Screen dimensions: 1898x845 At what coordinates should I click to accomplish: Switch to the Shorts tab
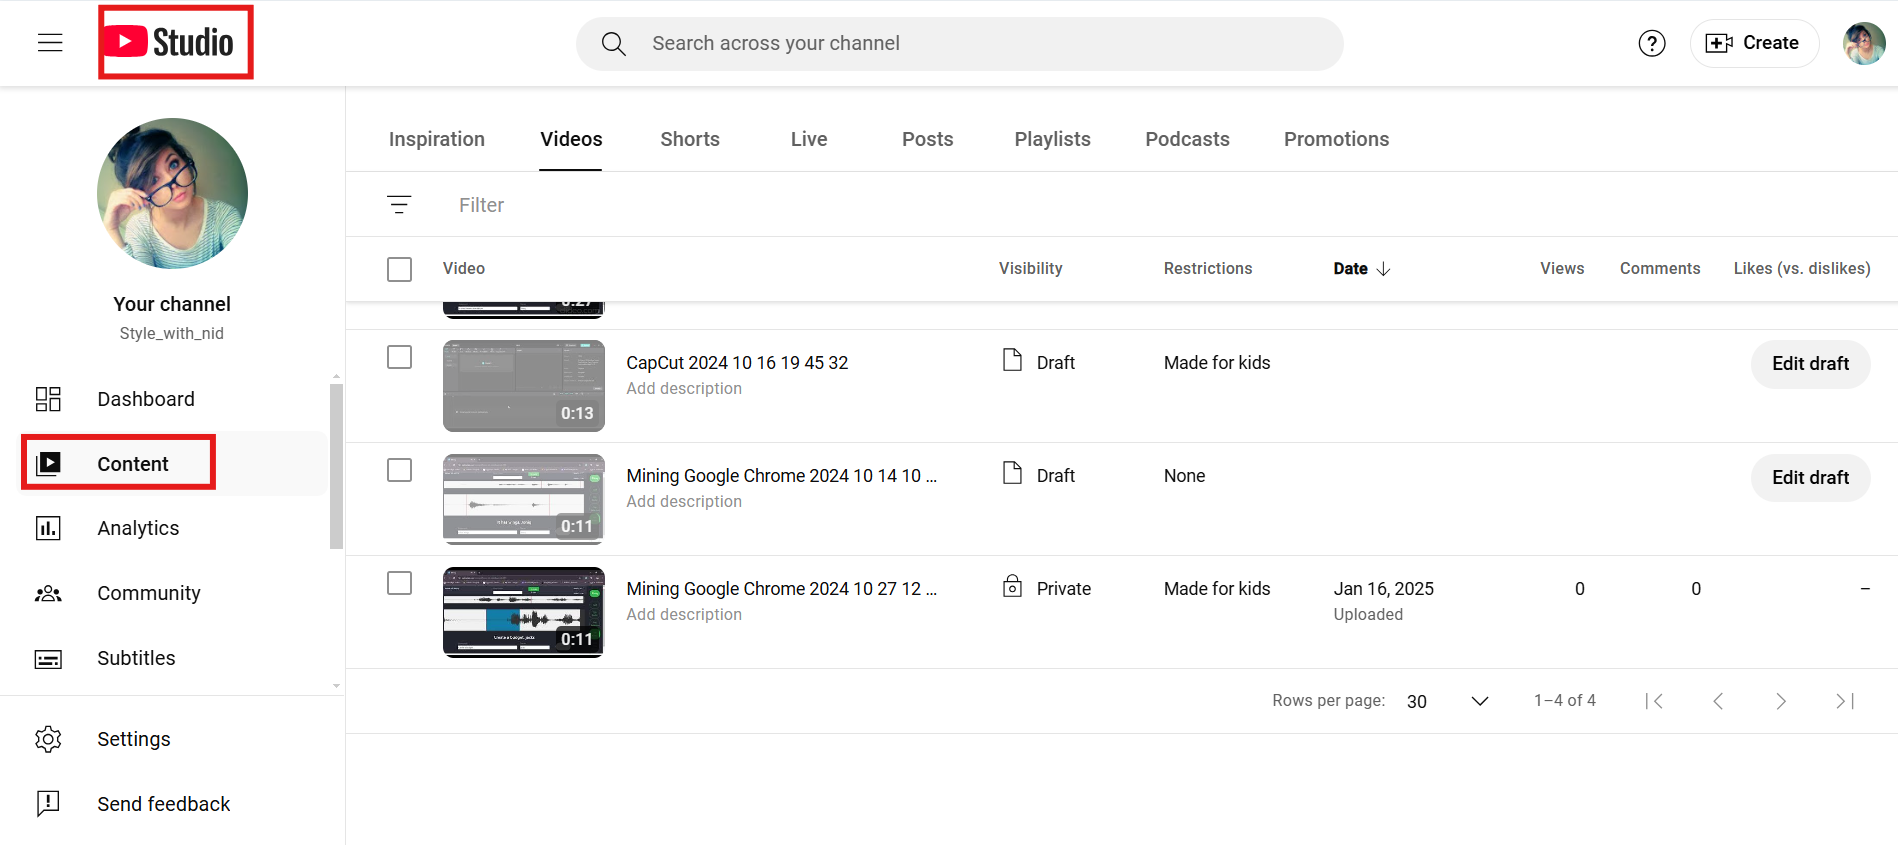pyautogui.click(x=690, y=139)
